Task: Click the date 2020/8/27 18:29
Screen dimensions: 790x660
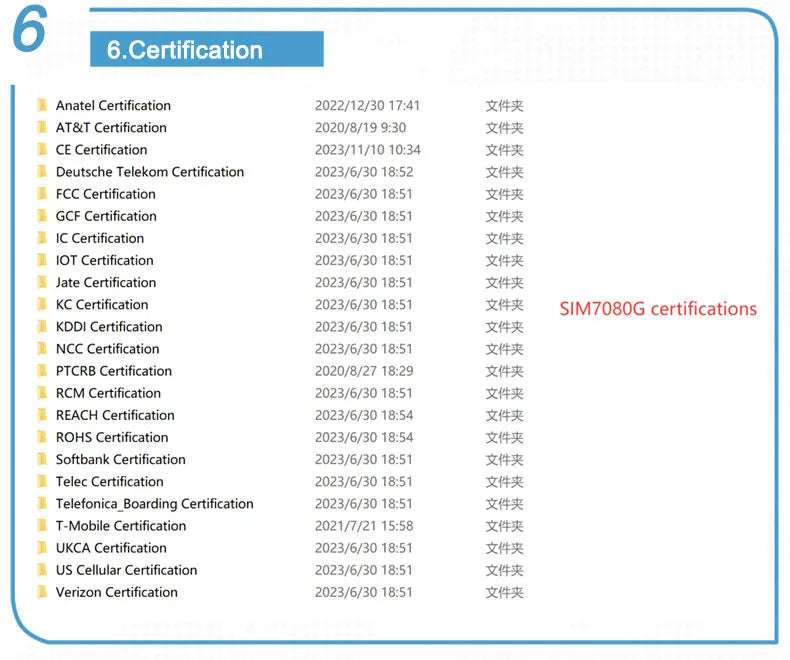Action: coord(364,371)
